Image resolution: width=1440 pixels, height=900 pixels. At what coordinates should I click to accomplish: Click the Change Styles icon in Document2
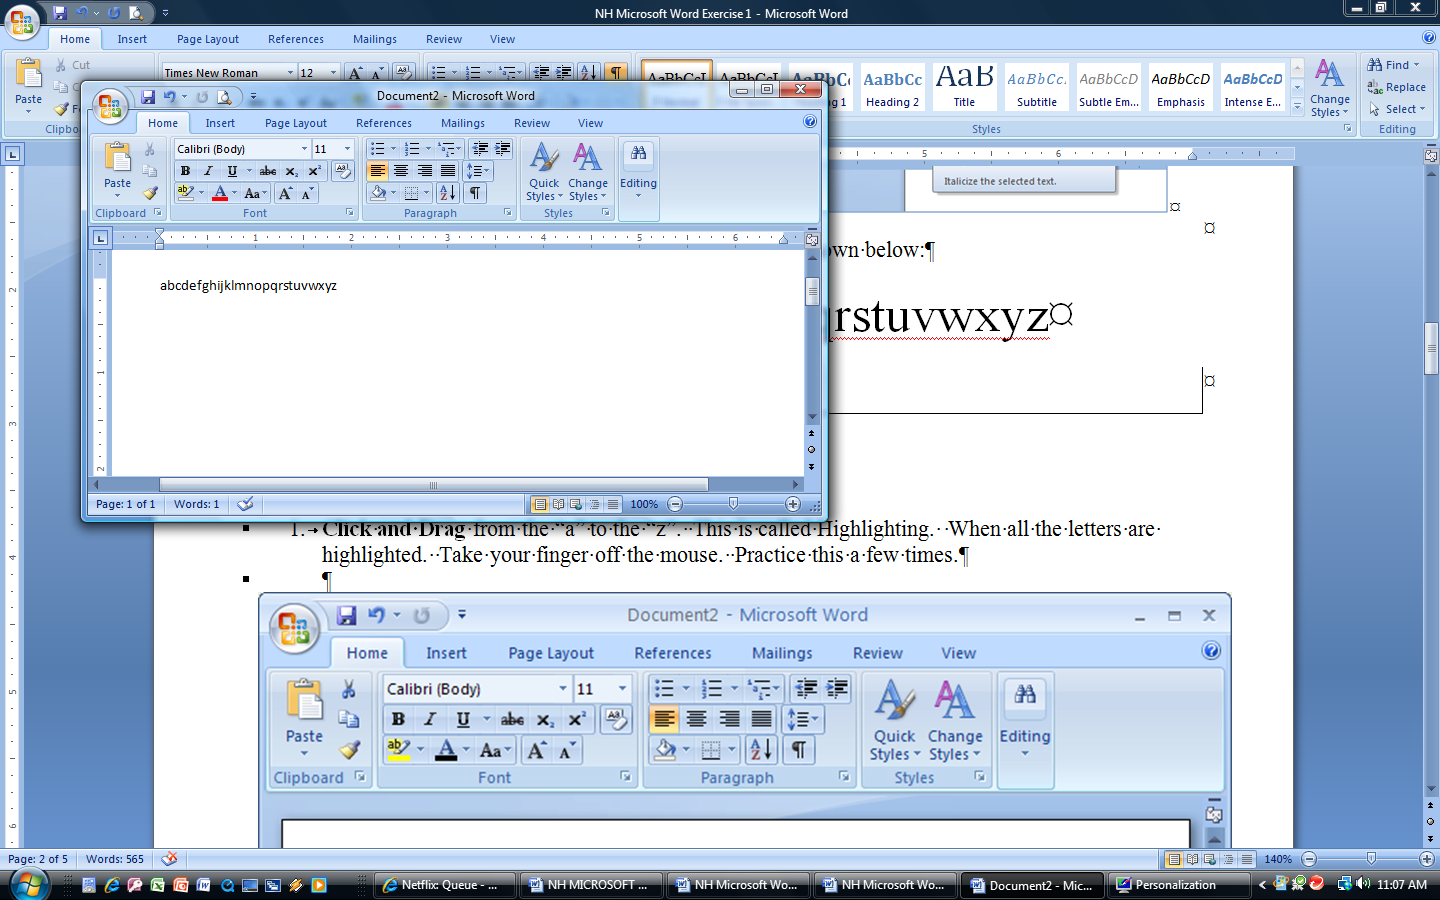point(588,158)
